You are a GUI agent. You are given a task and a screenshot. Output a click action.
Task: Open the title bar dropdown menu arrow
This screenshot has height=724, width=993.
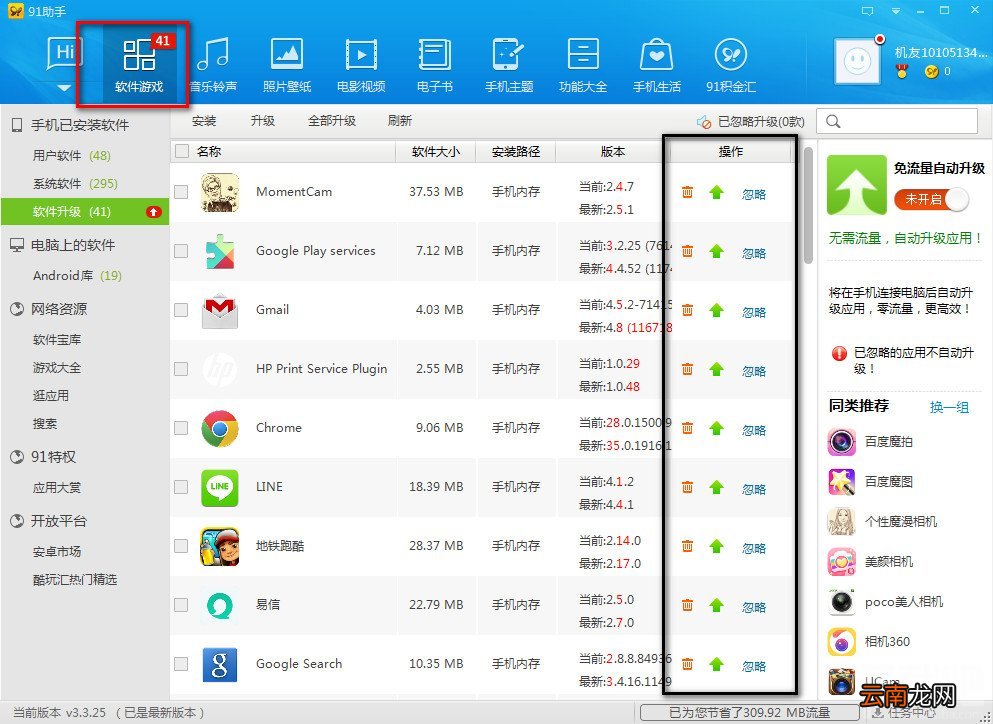click(x=896, y=11)
